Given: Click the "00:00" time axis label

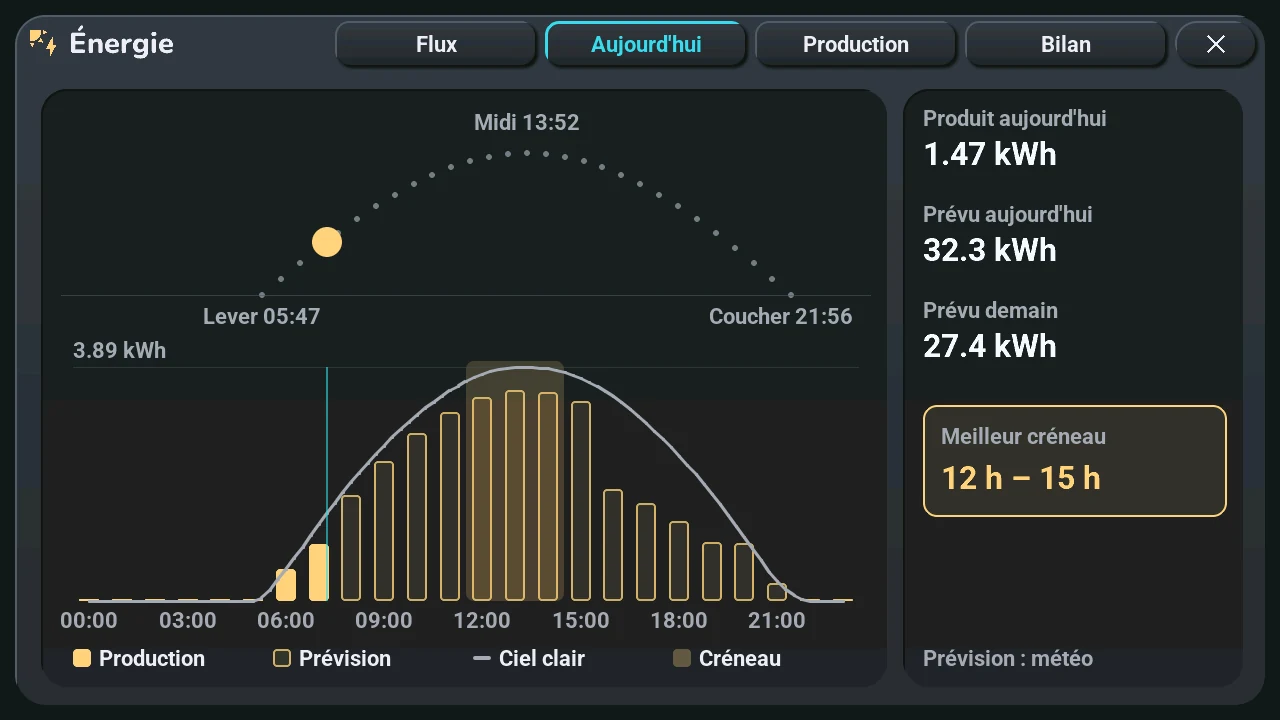Looking at the screenshot, I should click(89, 620).
